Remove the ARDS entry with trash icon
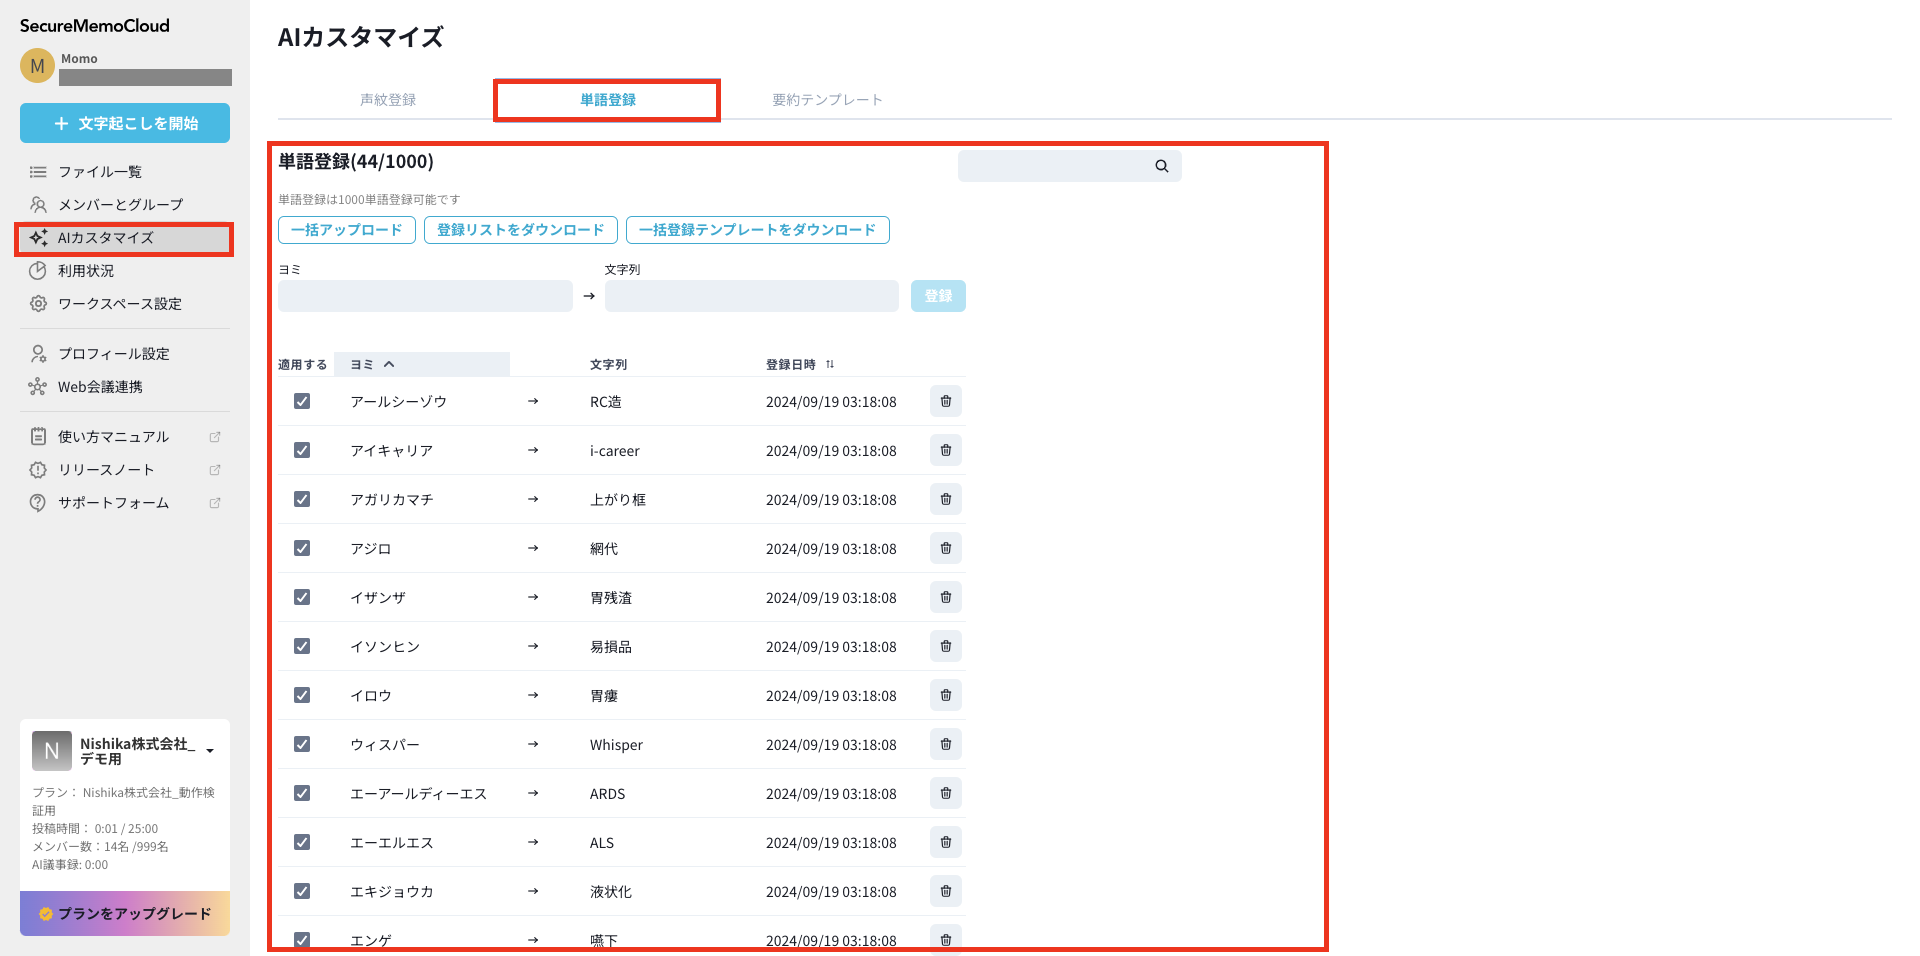1920x956 pixels. pyautogui.click(x=945, y=793)
